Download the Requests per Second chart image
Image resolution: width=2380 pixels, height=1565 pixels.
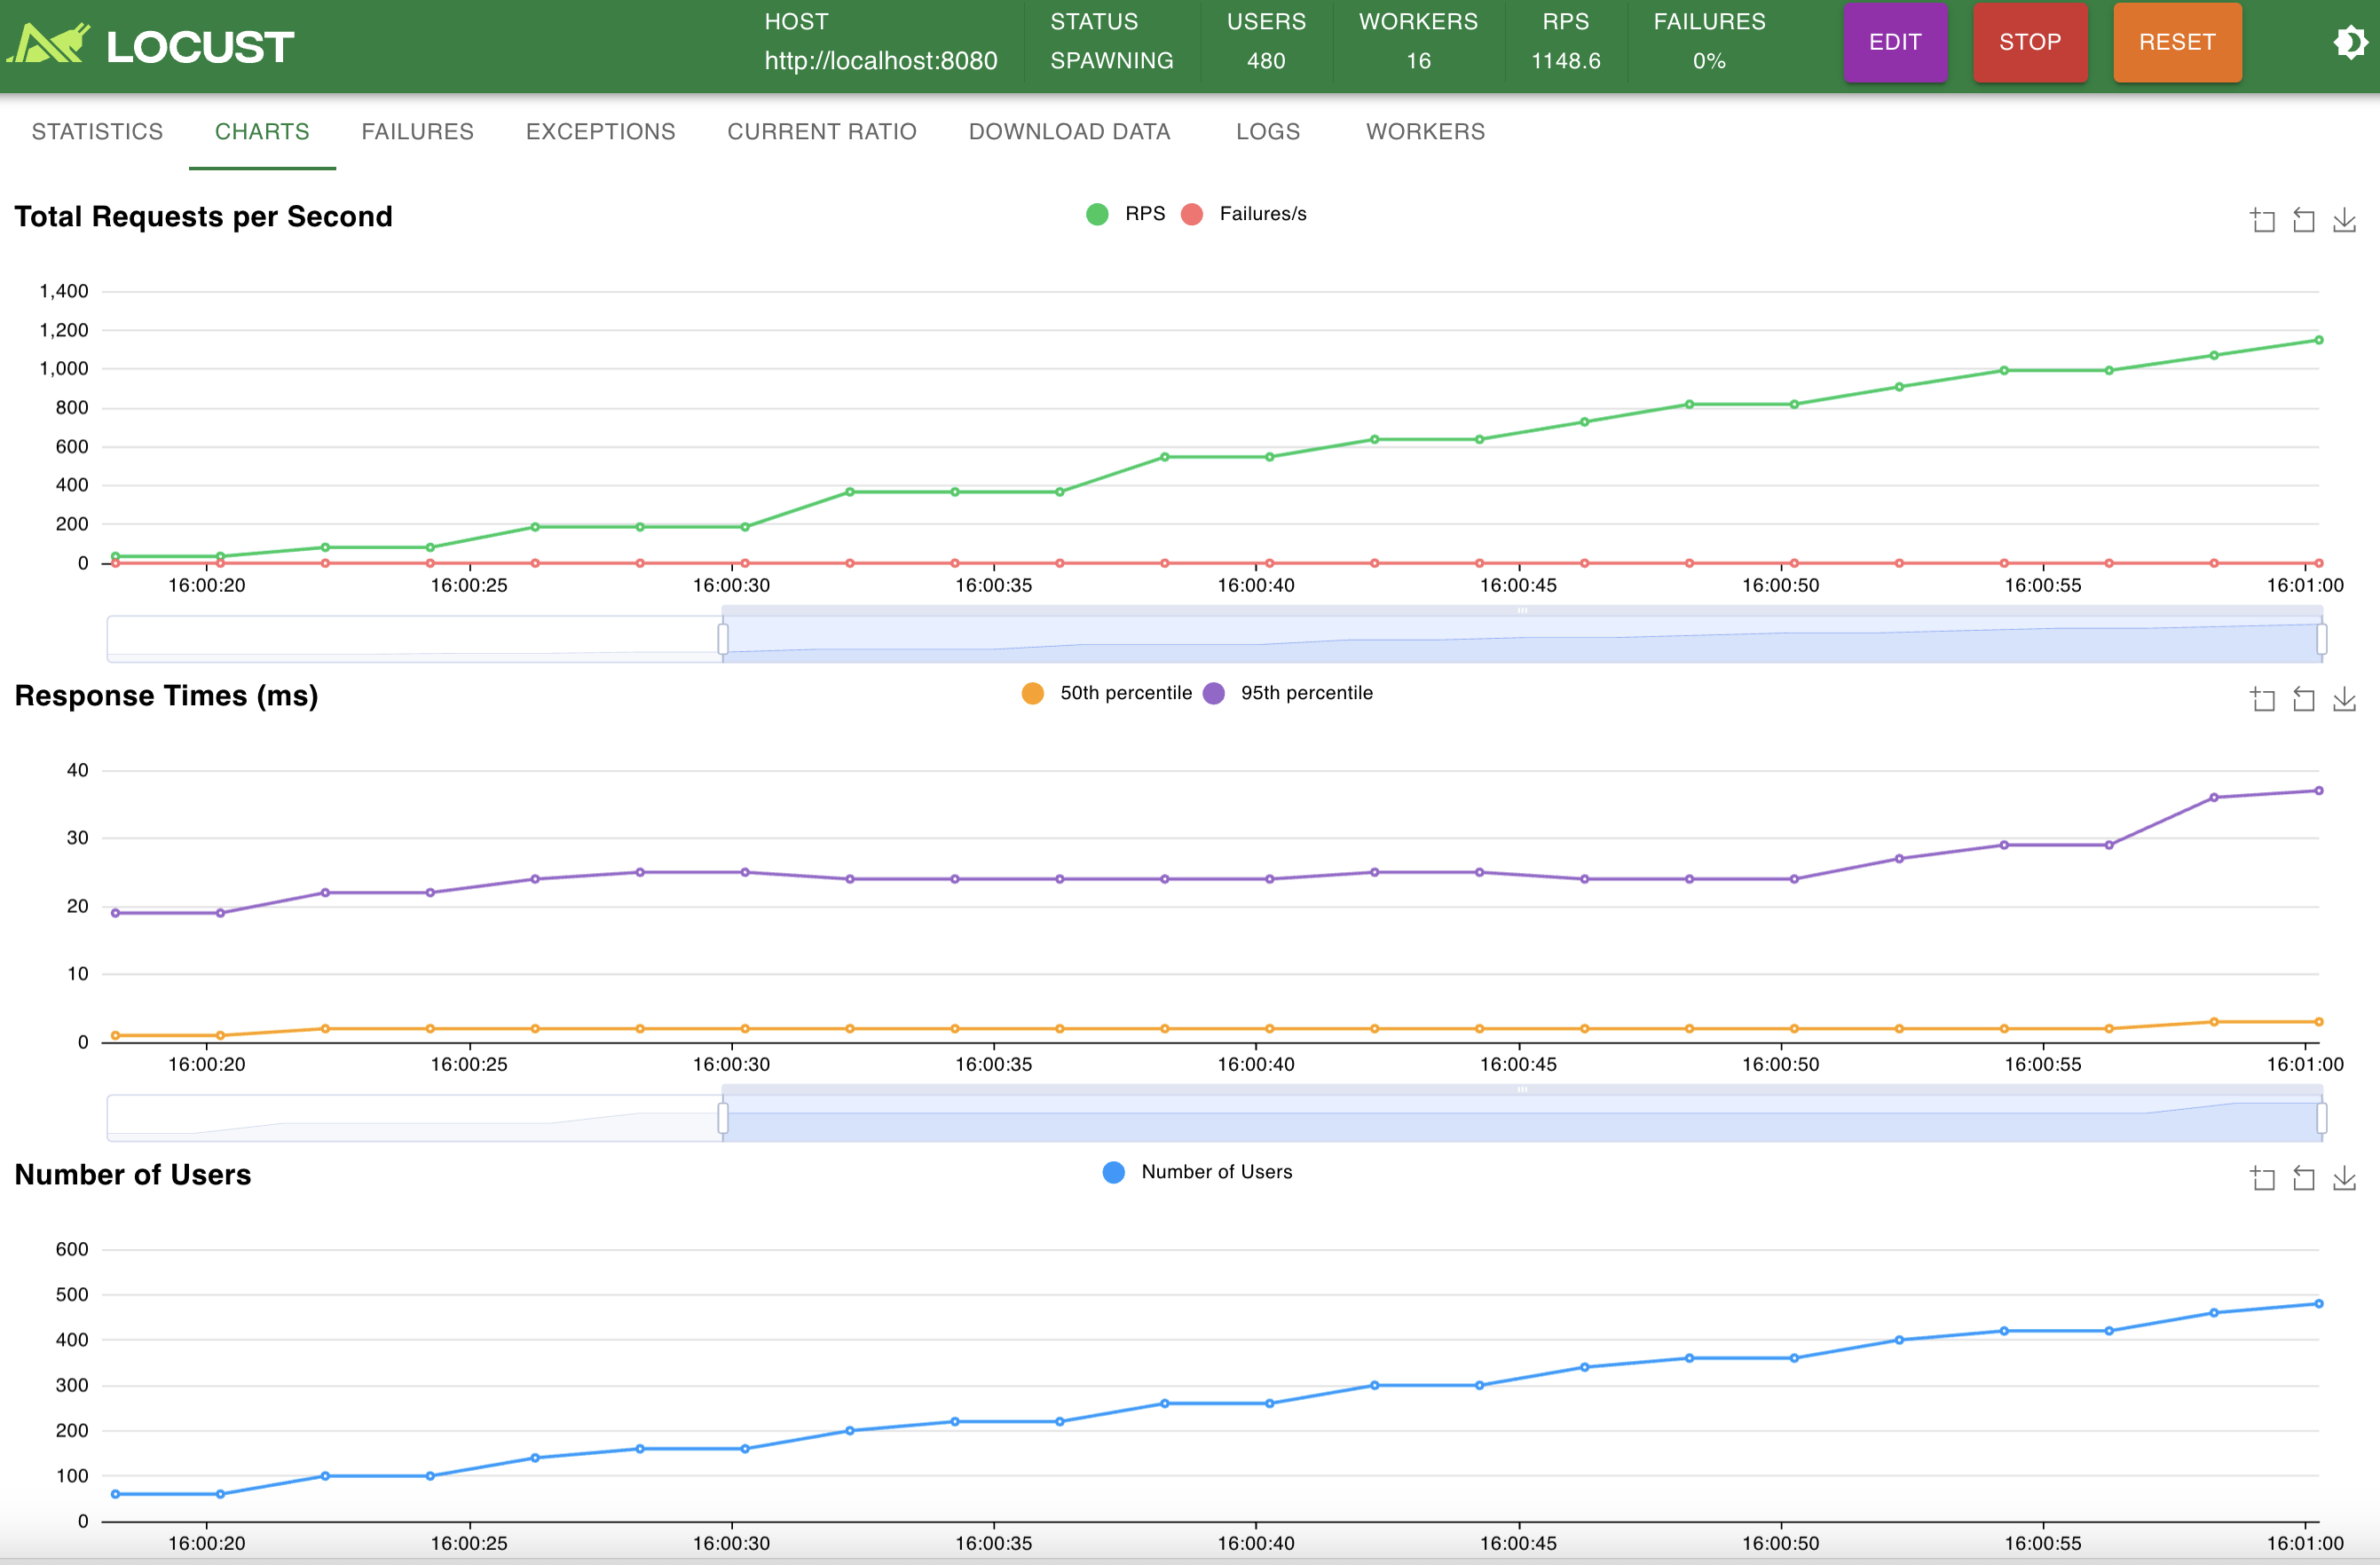click(2345, 220)
